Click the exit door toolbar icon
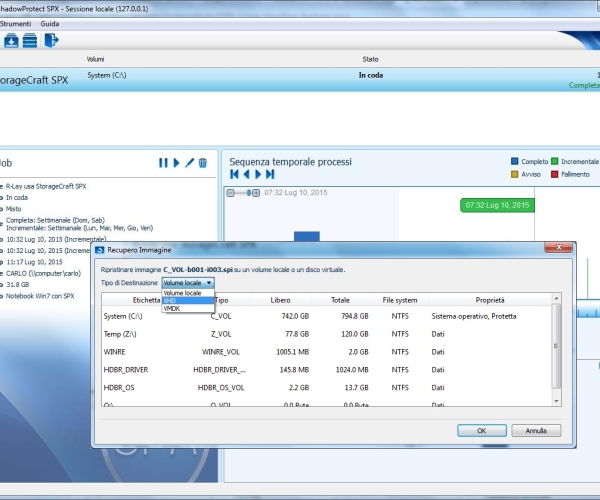Screen dimensions: 600x500 coord(51,40)
